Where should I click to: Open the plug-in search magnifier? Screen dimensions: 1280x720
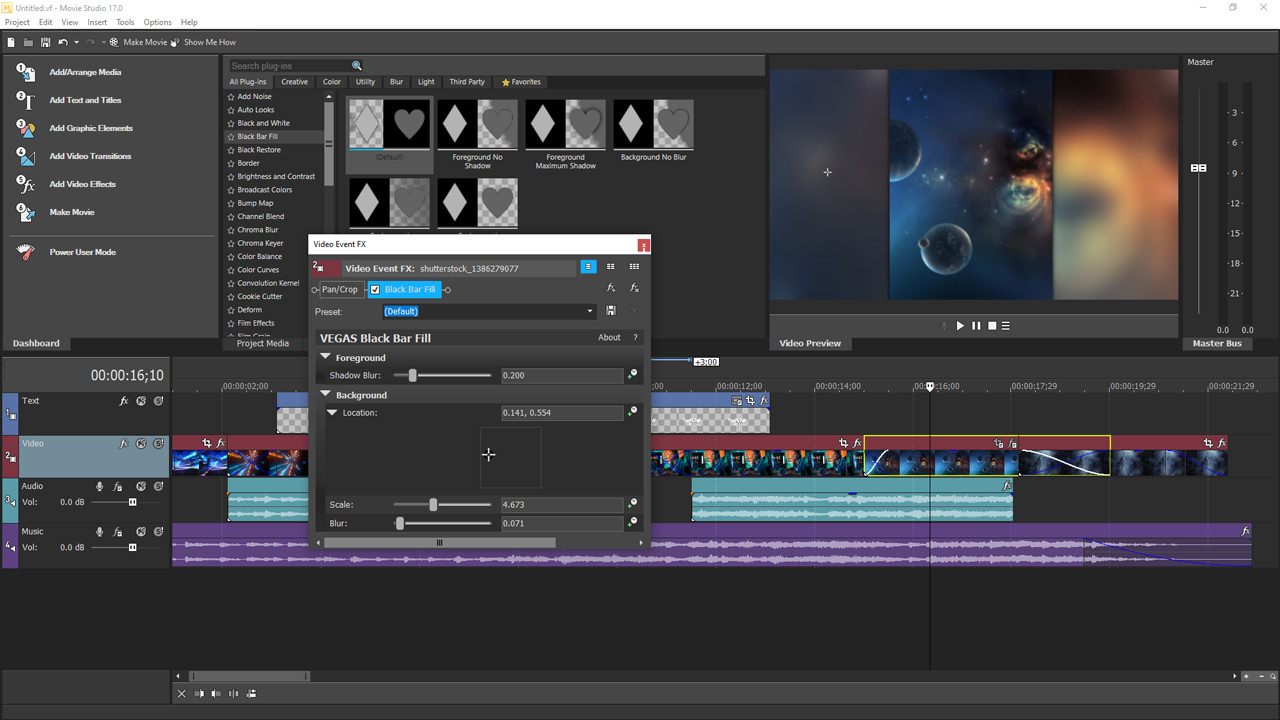tap(357, 65)
